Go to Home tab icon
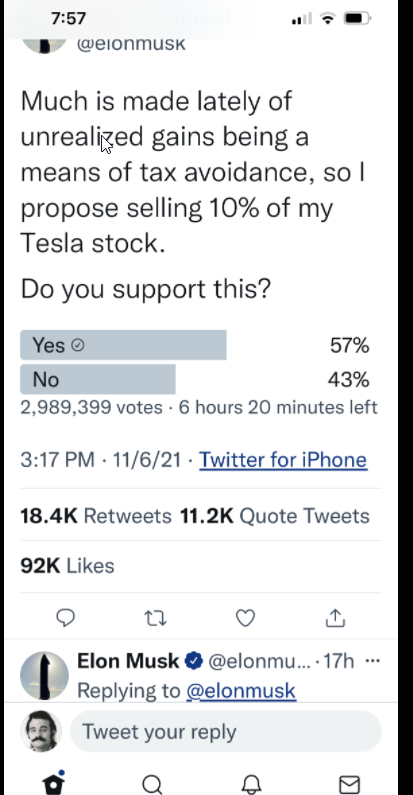The image size is (413, 795). [x=54, y=782]
